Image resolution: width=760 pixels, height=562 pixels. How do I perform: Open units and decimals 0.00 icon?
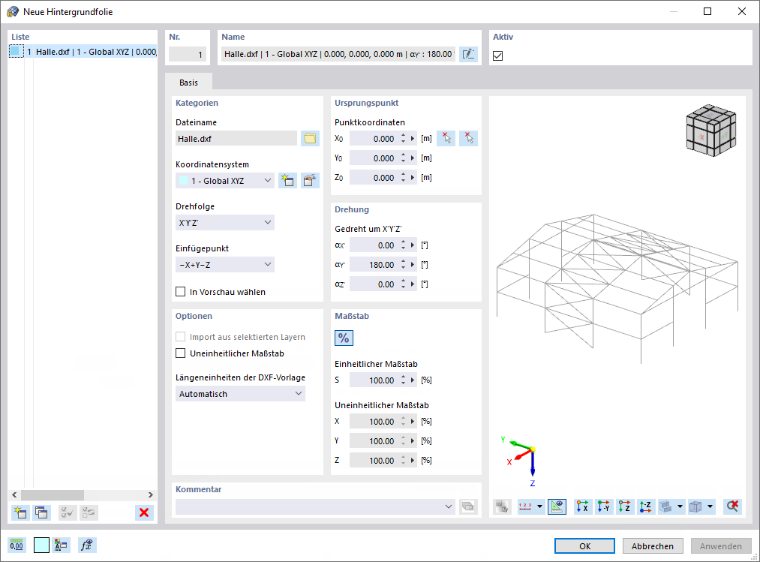point(16,545)
